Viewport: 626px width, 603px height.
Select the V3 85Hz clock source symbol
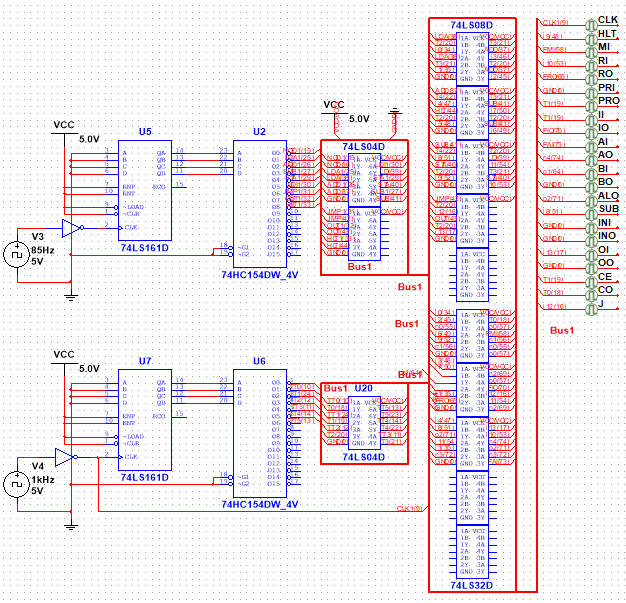click(x=17, y=255)
